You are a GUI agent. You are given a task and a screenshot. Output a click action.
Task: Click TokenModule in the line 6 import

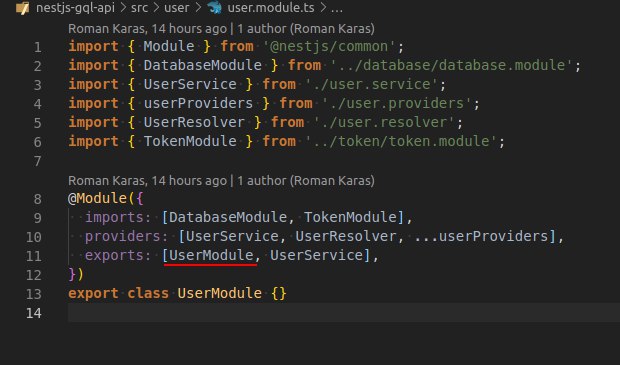click(190, 141)
